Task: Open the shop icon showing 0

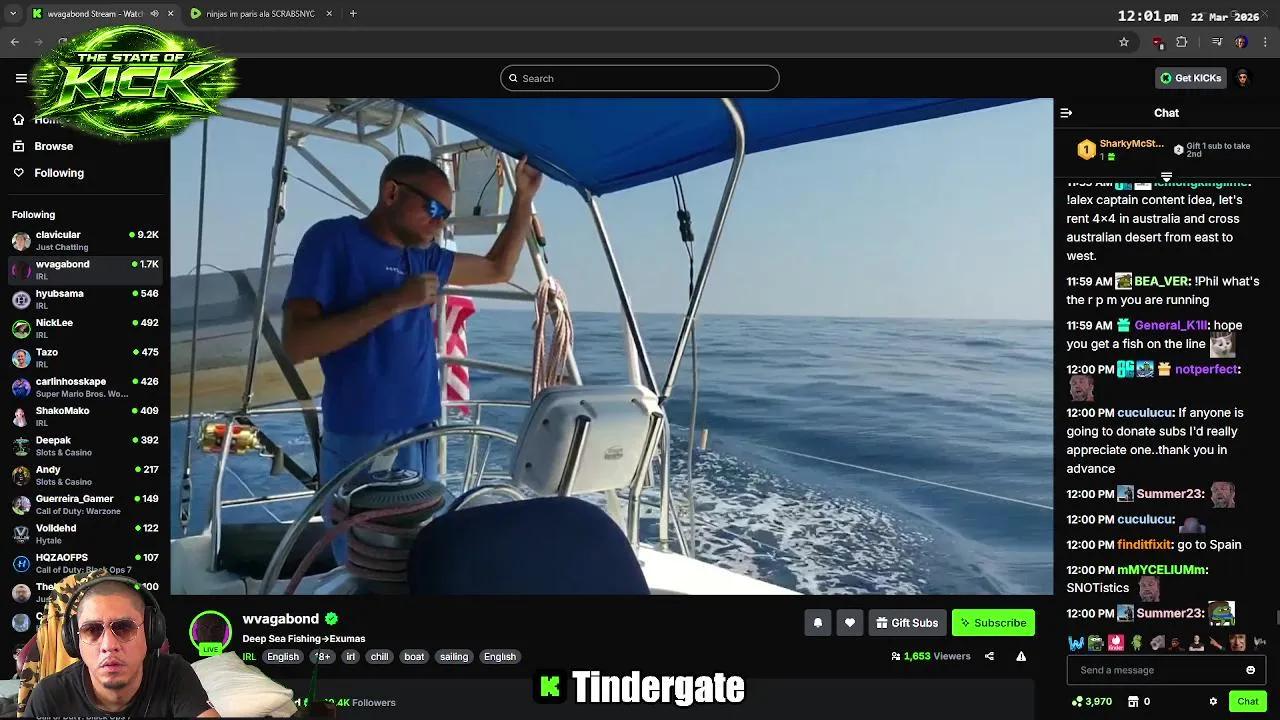Action: [x=1139, y=701]
